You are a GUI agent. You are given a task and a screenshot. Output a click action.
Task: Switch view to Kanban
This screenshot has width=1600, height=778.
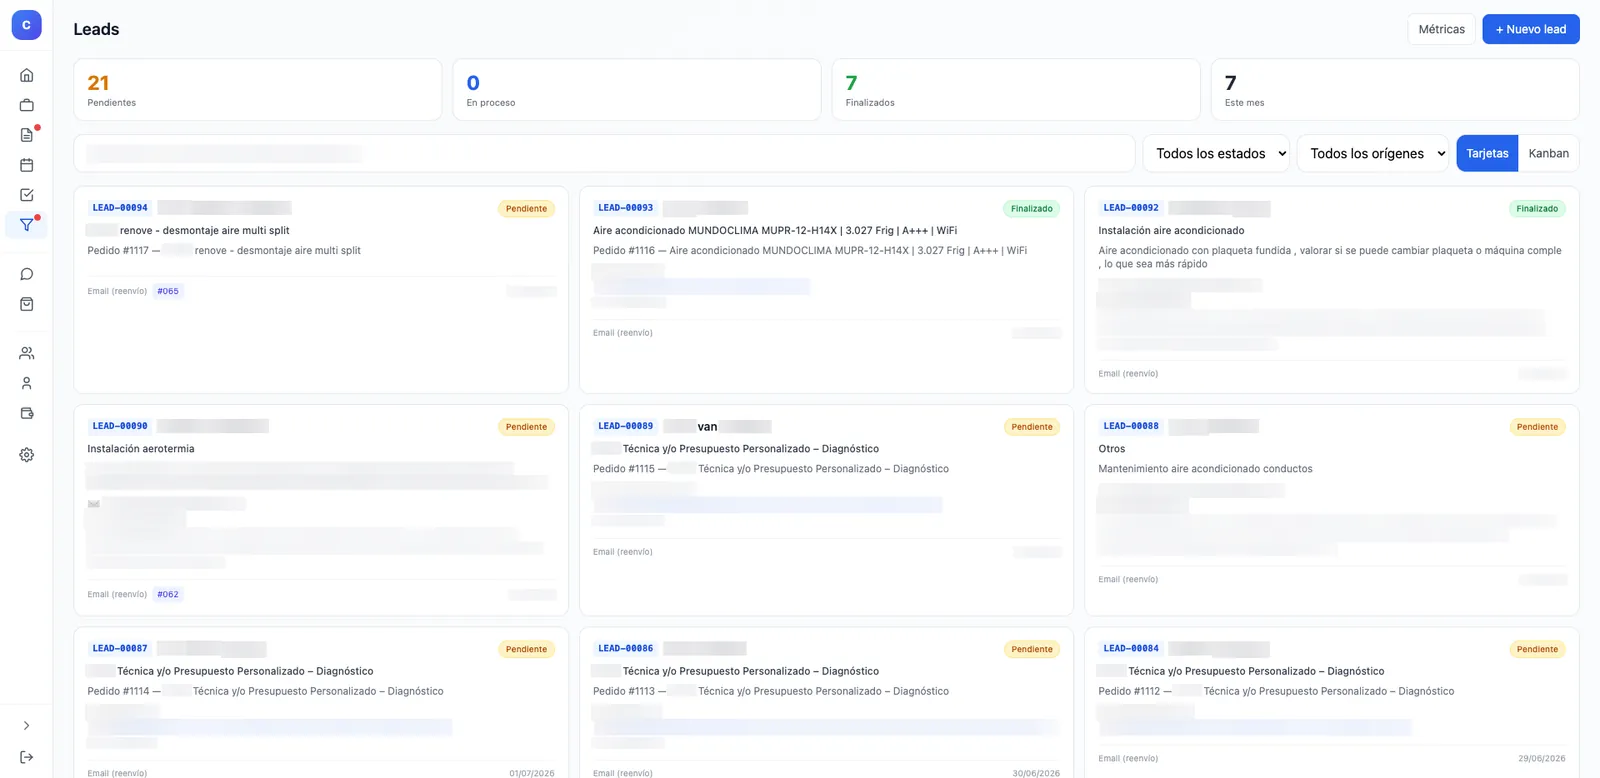[1548, 153]
